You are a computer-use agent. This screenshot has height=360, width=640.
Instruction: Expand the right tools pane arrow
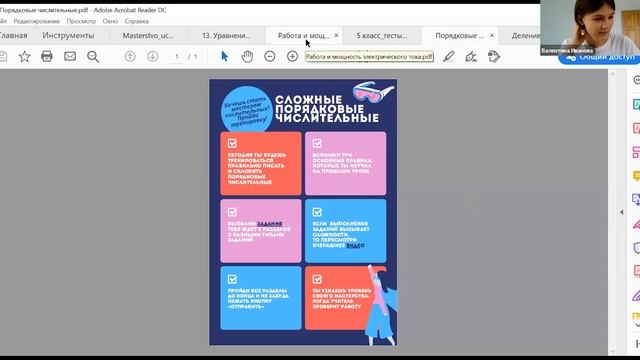click(x=622, y=212)
